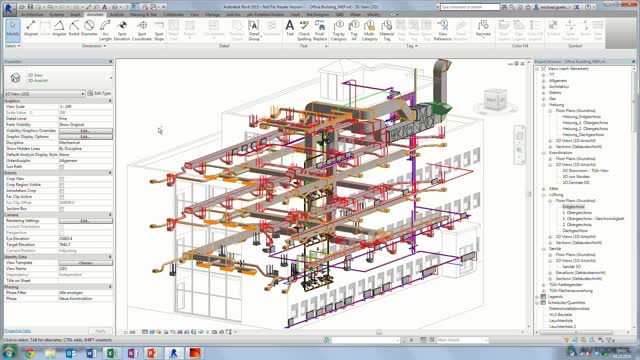Collapse the Heizung tree node
The width and height of the screenshot is (640, 360).
pos(543,104)
